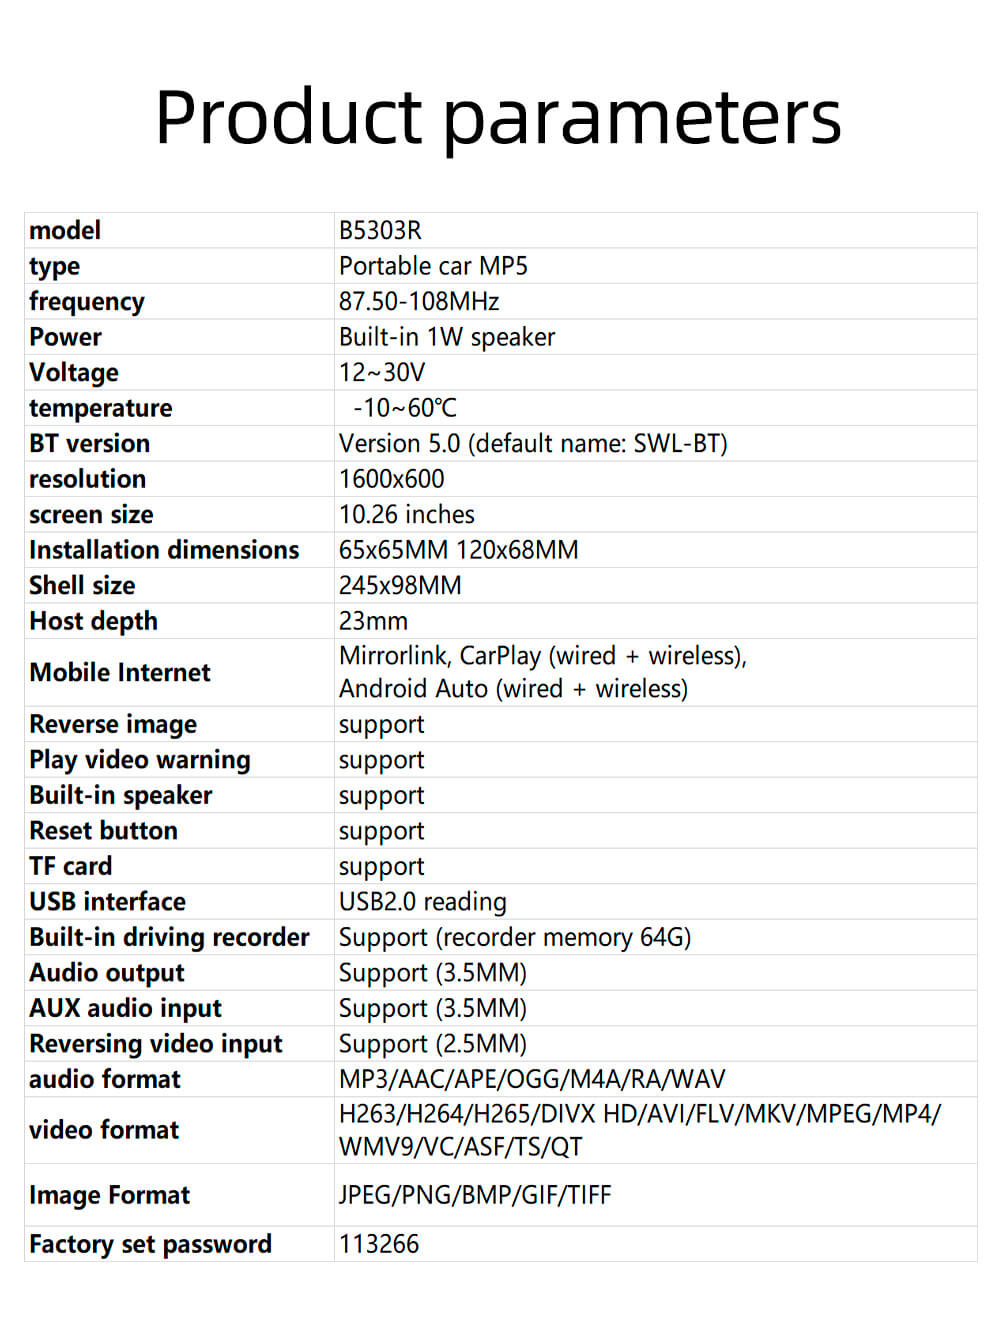
Task: Select the video format row label
Action: coord(104,1130)
